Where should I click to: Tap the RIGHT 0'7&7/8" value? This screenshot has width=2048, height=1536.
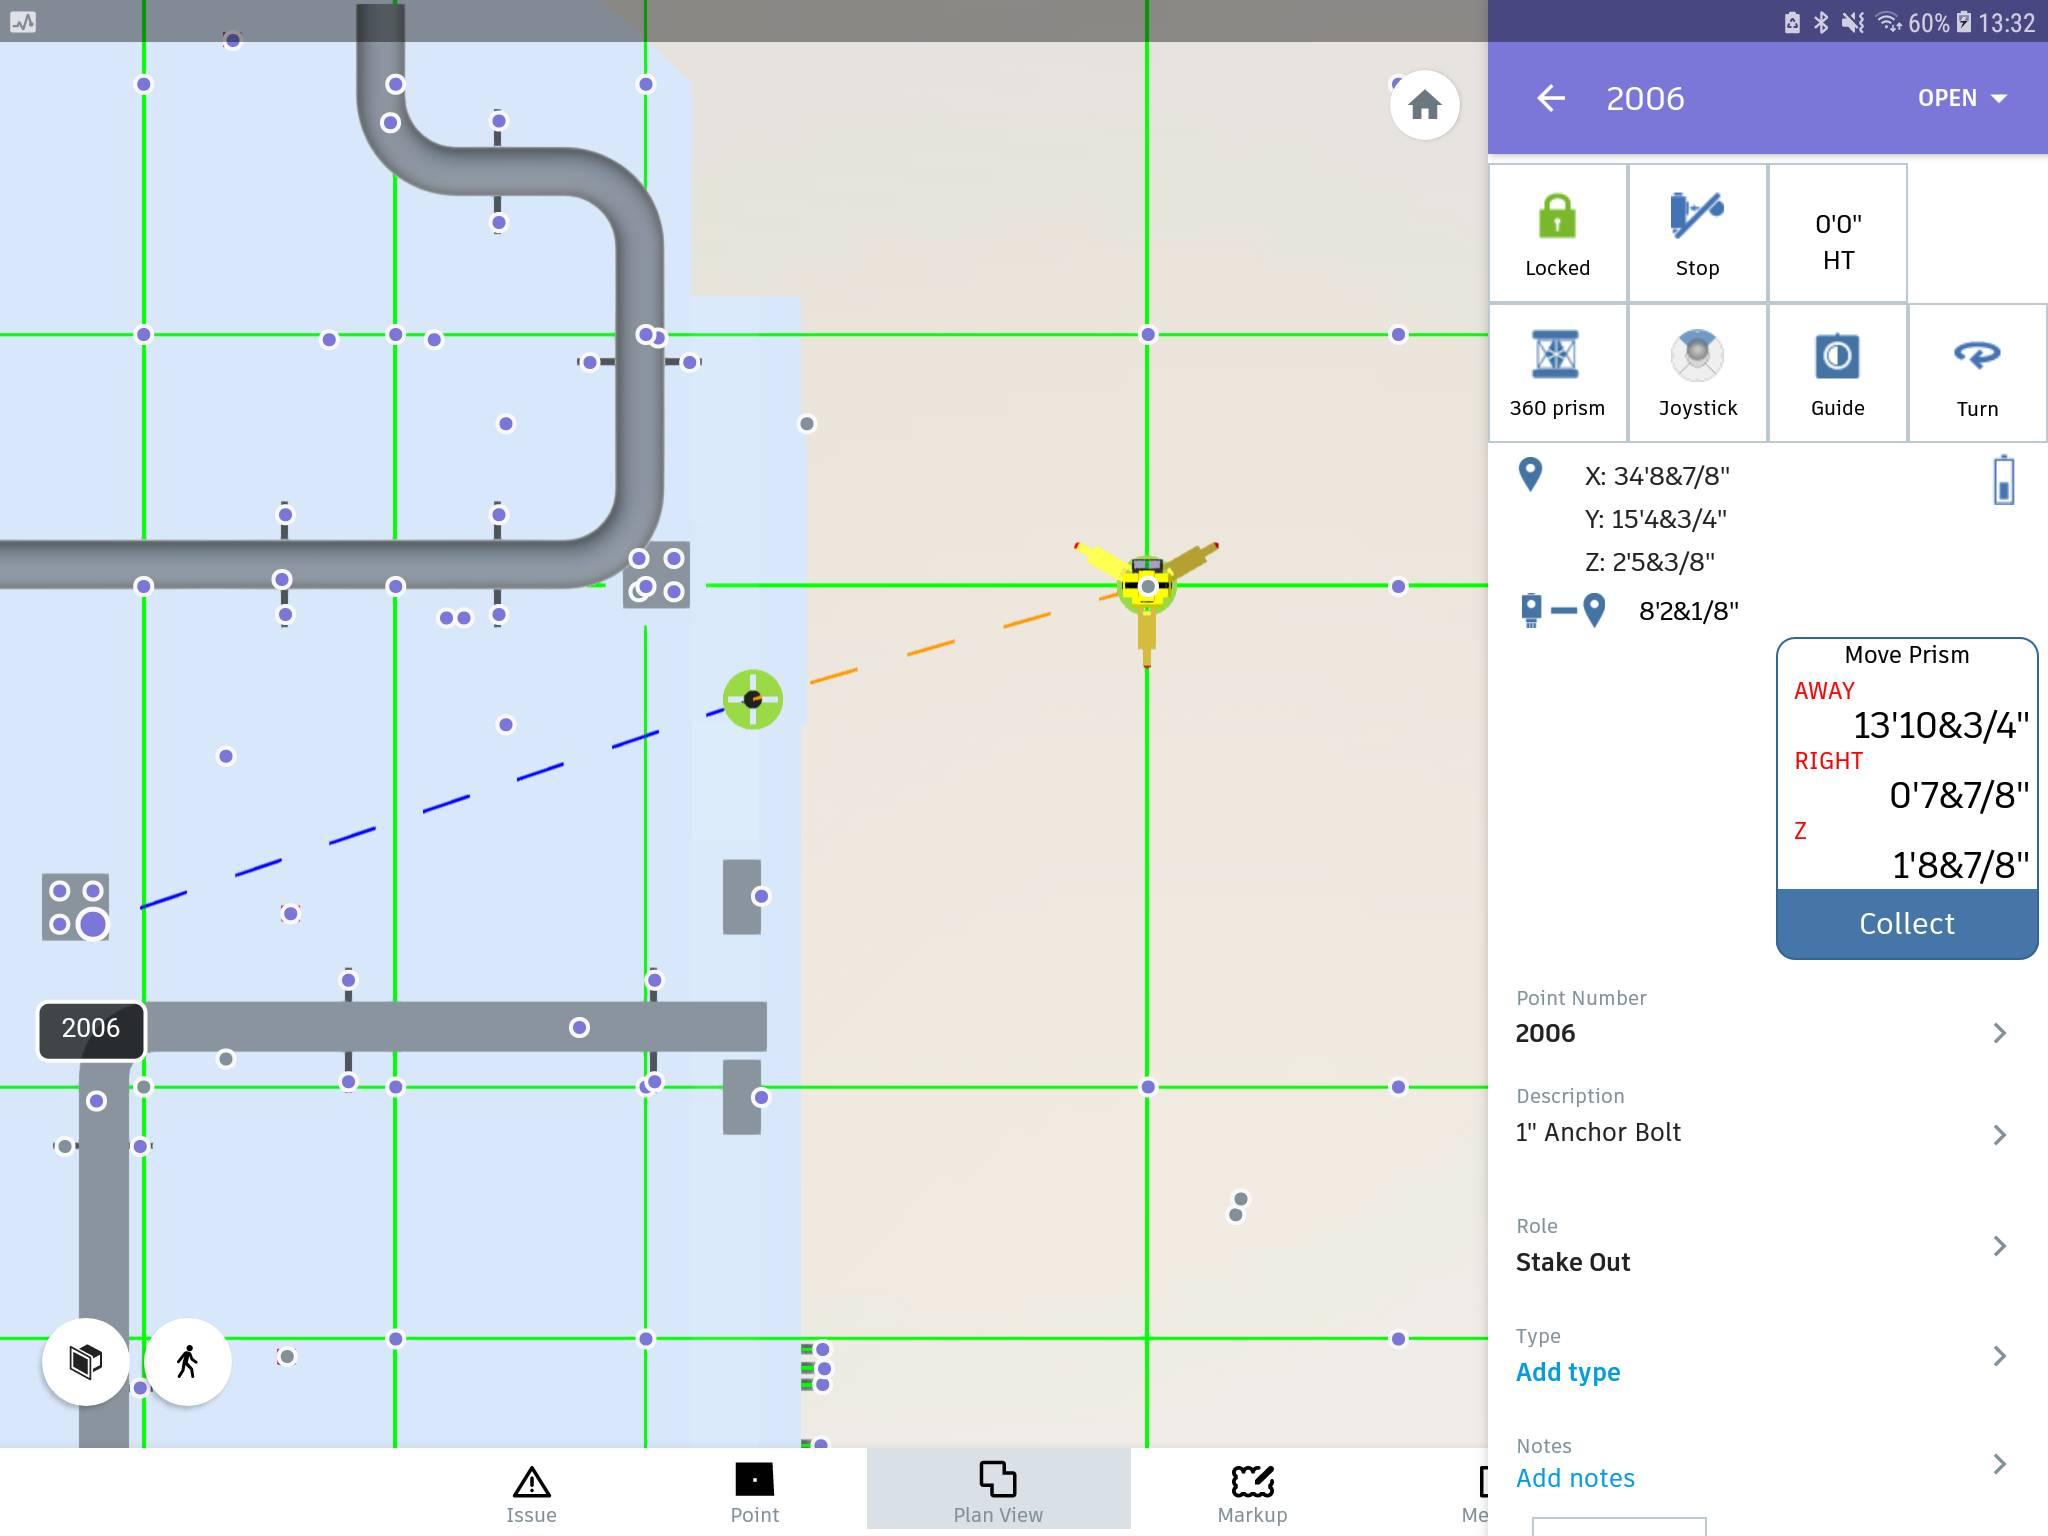point(1958,795)
